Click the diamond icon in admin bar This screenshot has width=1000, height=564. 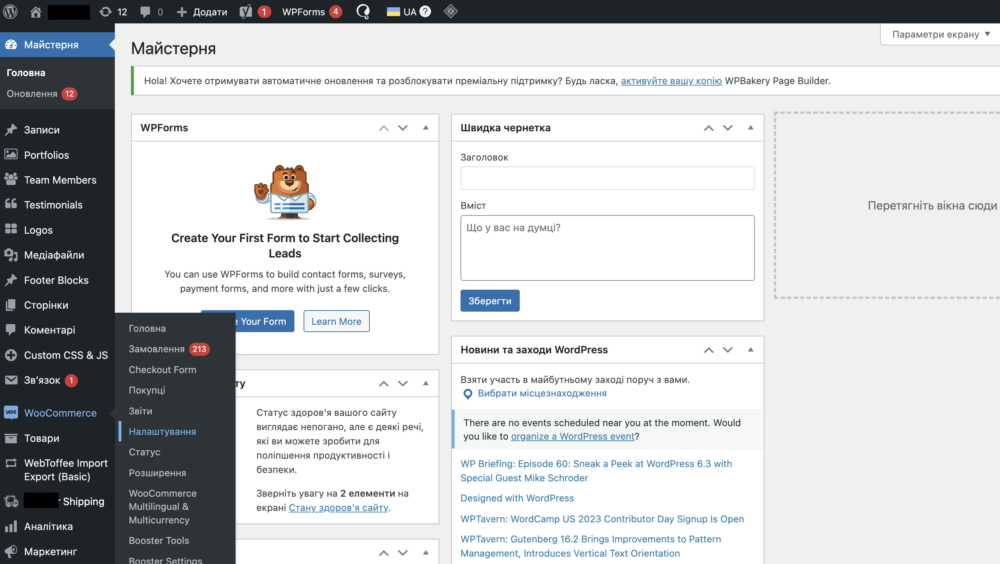451,11
